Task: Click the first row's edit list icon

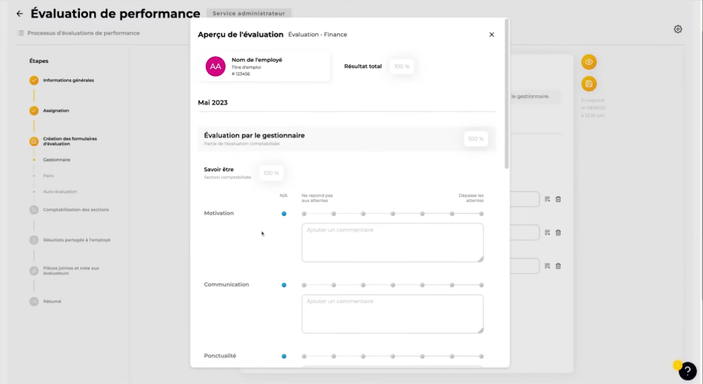Action: coord(547,199)
